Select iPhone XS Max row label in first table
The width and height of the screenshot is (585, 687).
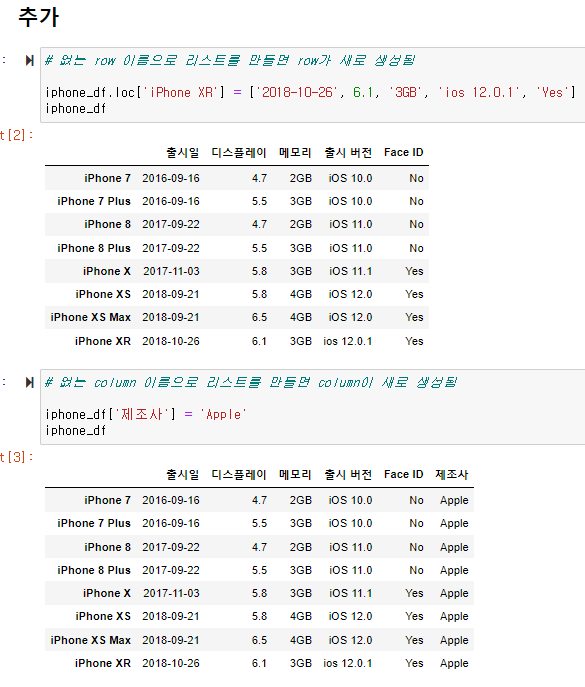(91, 317)
